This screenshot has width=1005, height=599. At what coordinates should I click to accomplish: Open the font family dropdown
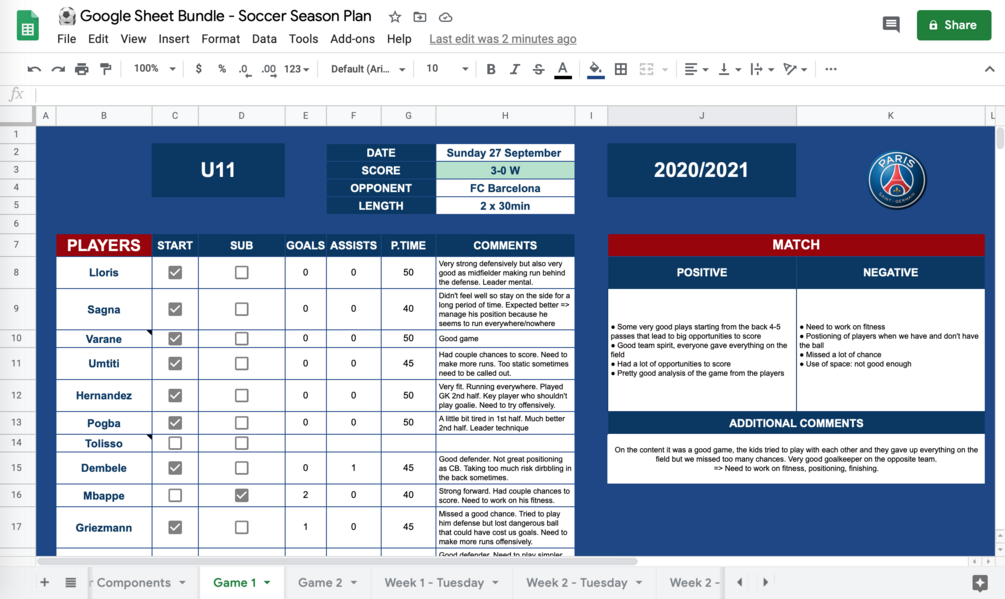tap(368, 69)
